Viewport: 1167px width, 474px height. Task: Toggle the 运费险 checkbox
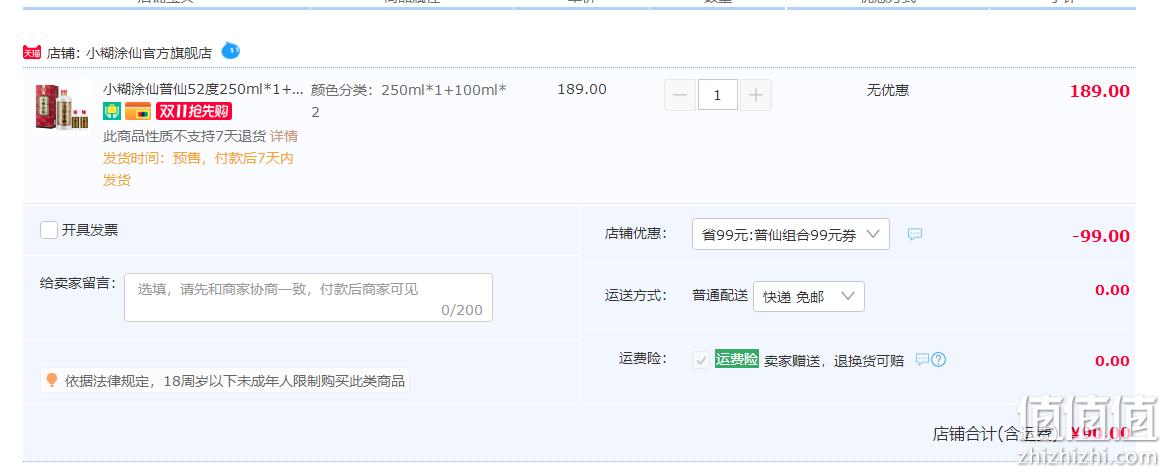pos(701,360)
